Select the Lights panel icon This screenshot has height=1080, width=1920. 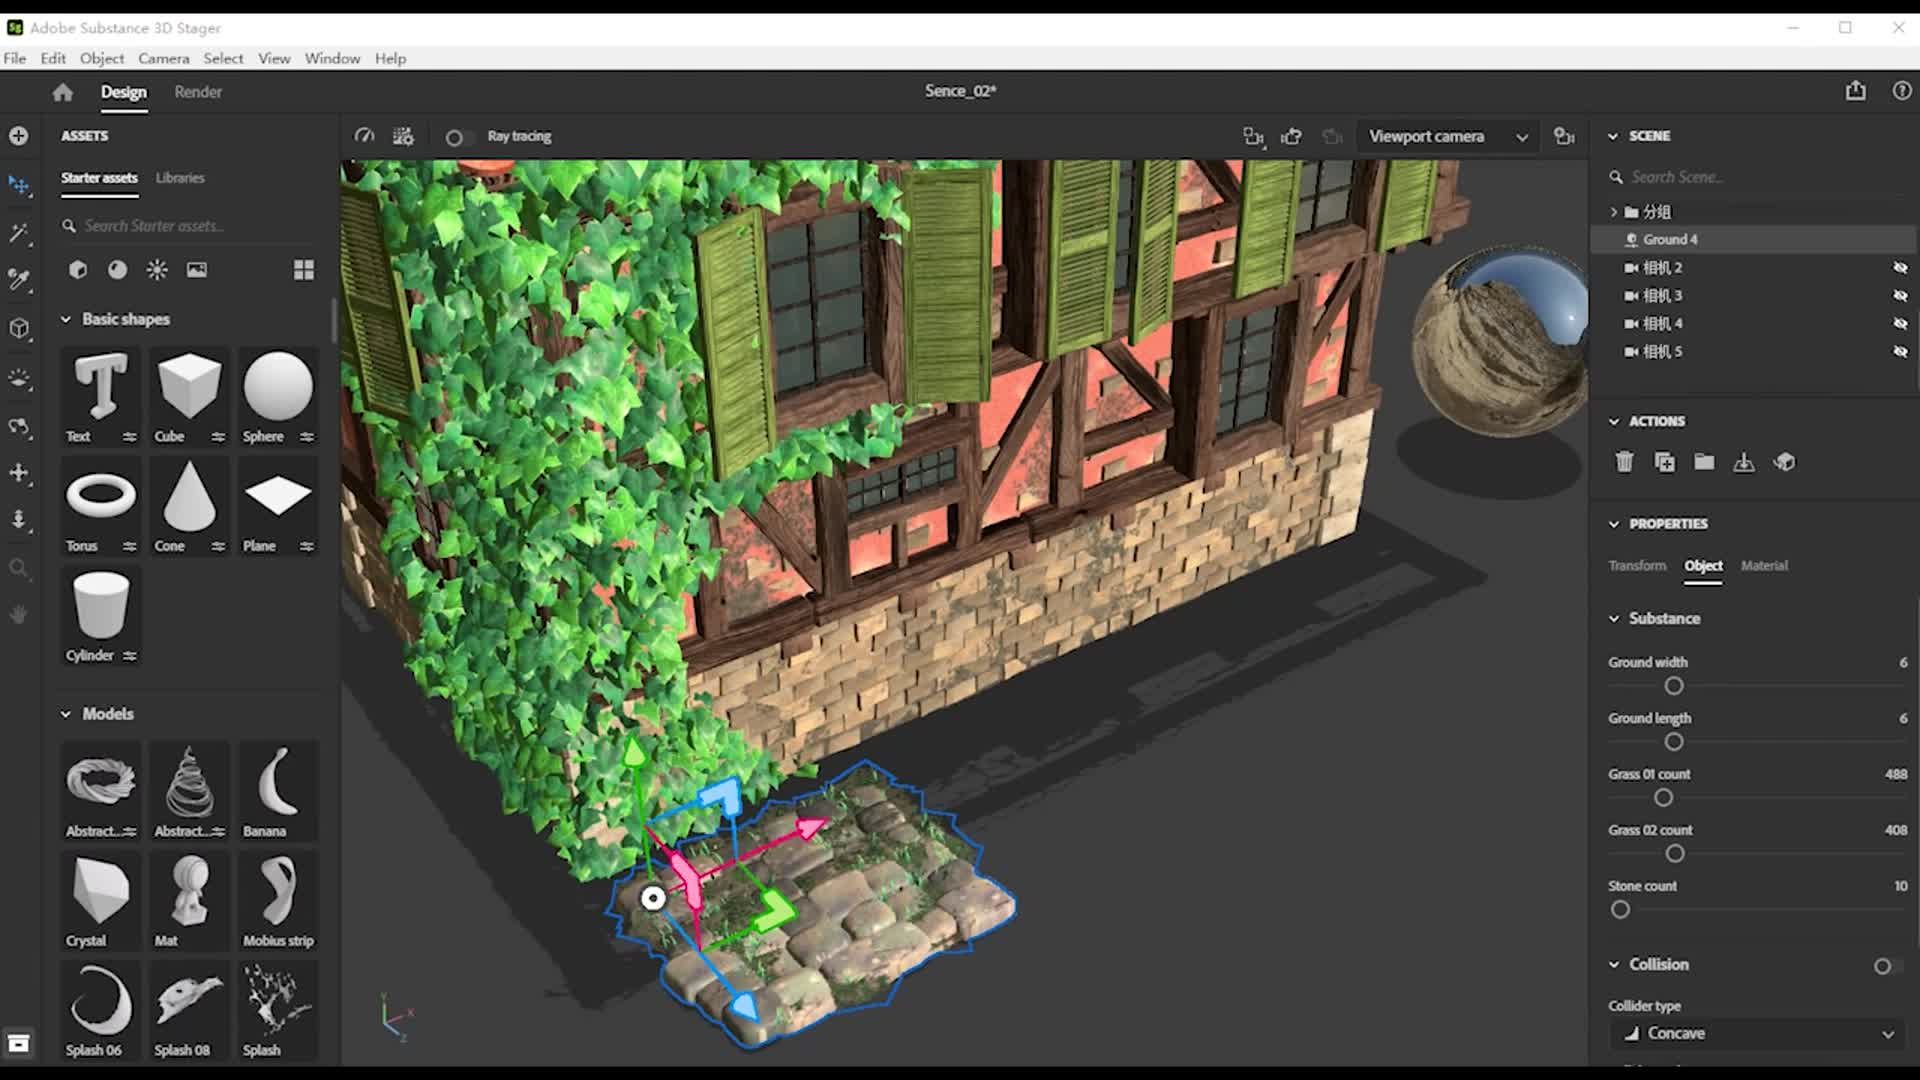pos(157,269)
